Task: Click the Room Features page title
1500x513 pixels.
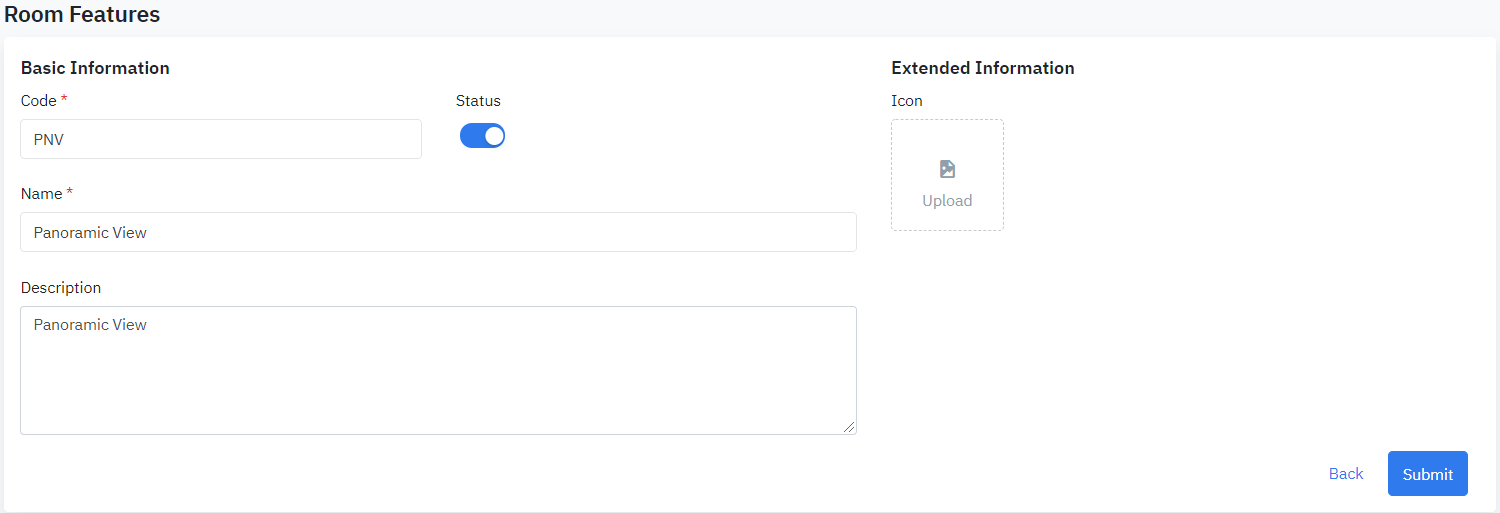Action: click(82, 15)
